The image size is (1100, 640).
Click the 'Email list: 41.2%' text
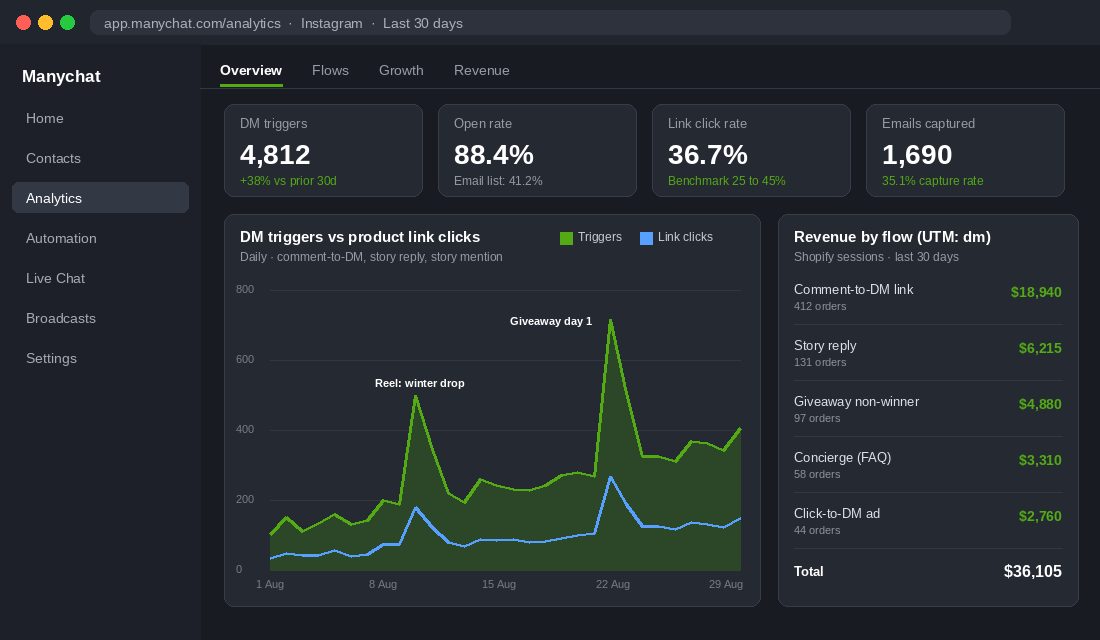(x=498, y=181)
